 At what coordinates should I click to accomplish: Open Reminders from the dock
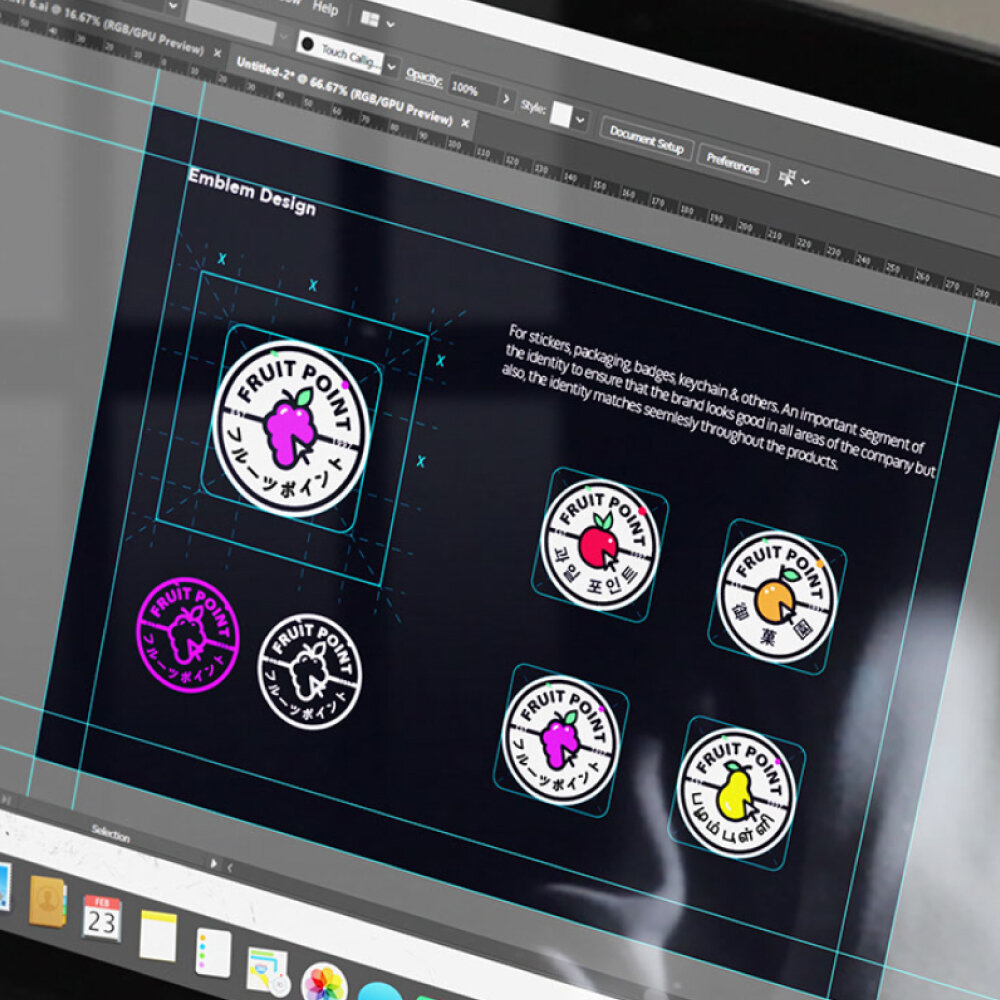[x=213, y=952]
